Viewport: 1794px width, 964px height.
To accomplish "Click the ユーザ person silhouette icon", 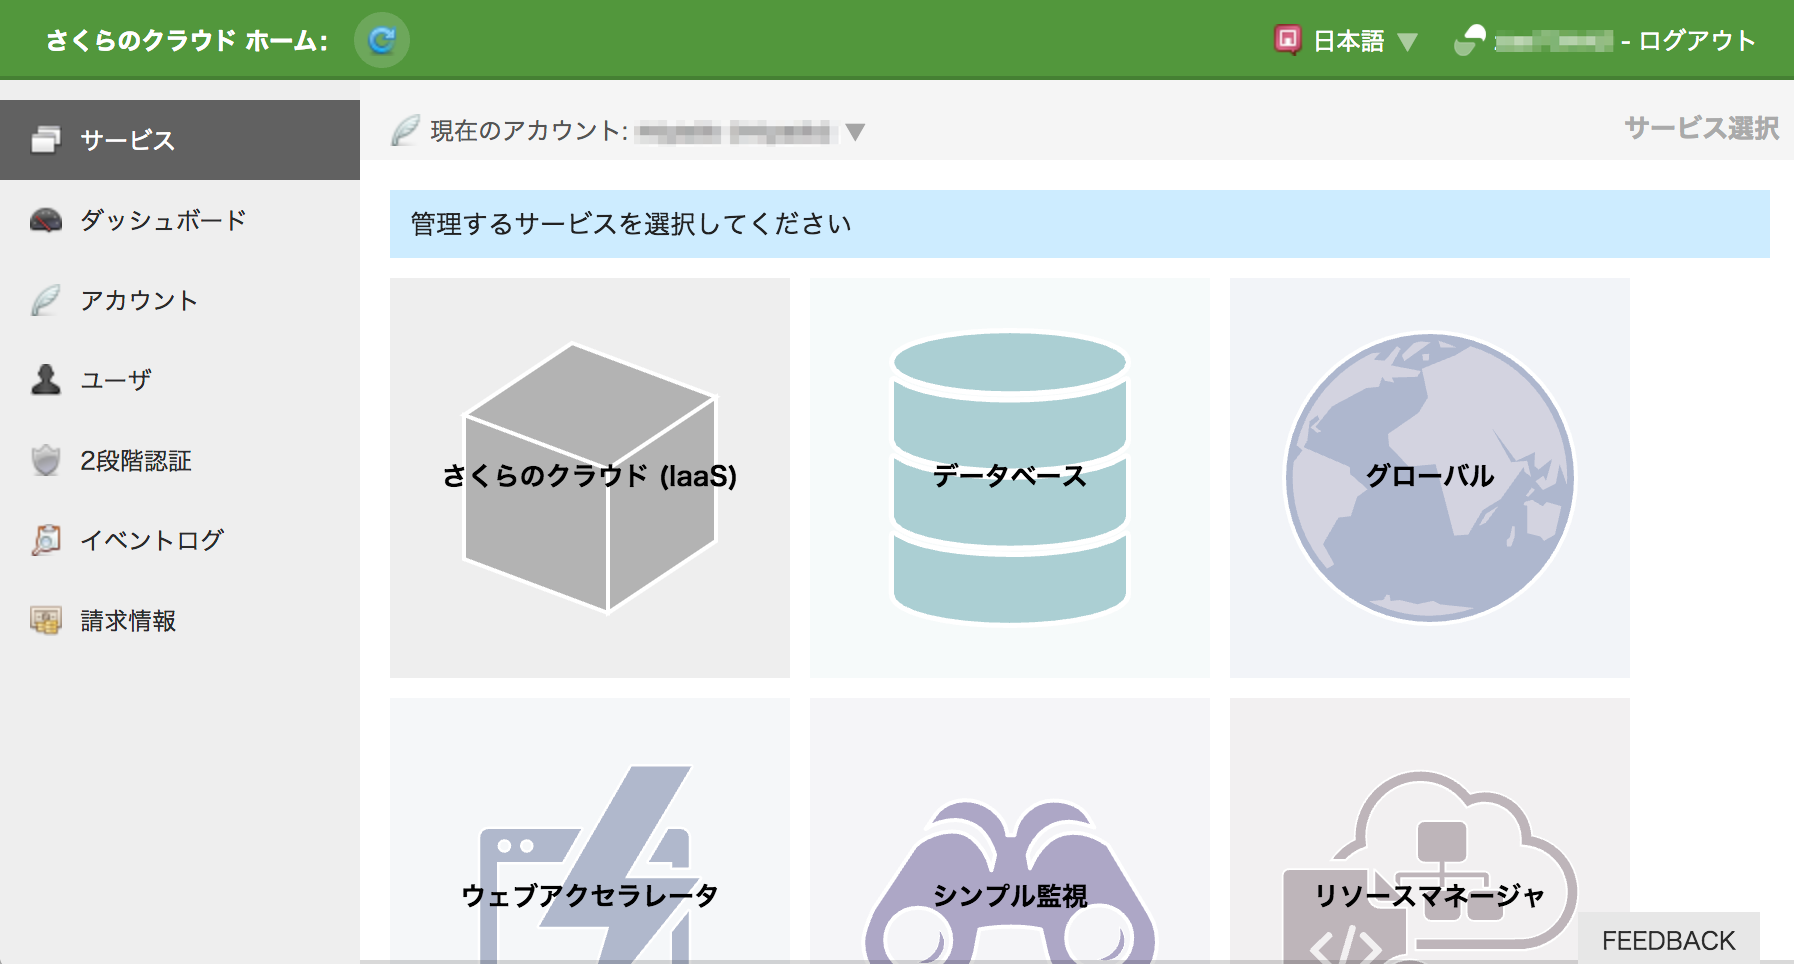I will [46, 379].
